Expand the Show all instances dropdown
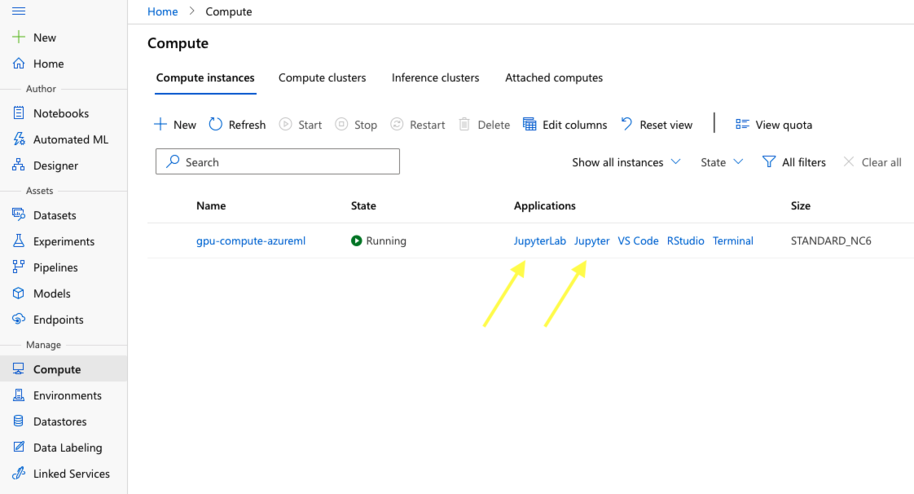 click(626, 162)
